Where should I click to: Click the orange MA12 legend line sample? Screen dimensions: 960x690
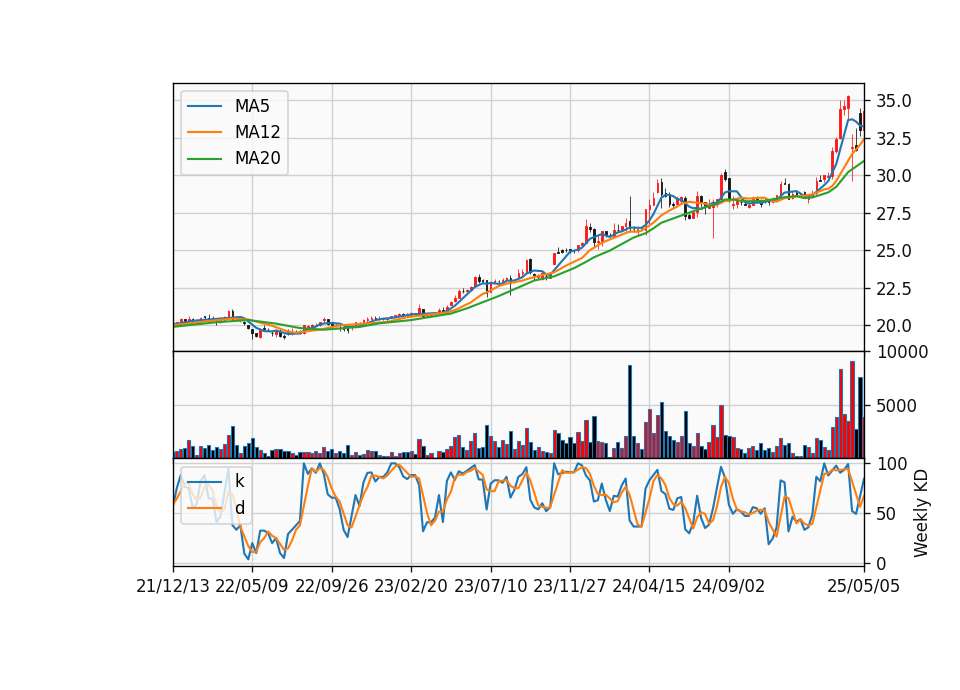coord(204,132)
